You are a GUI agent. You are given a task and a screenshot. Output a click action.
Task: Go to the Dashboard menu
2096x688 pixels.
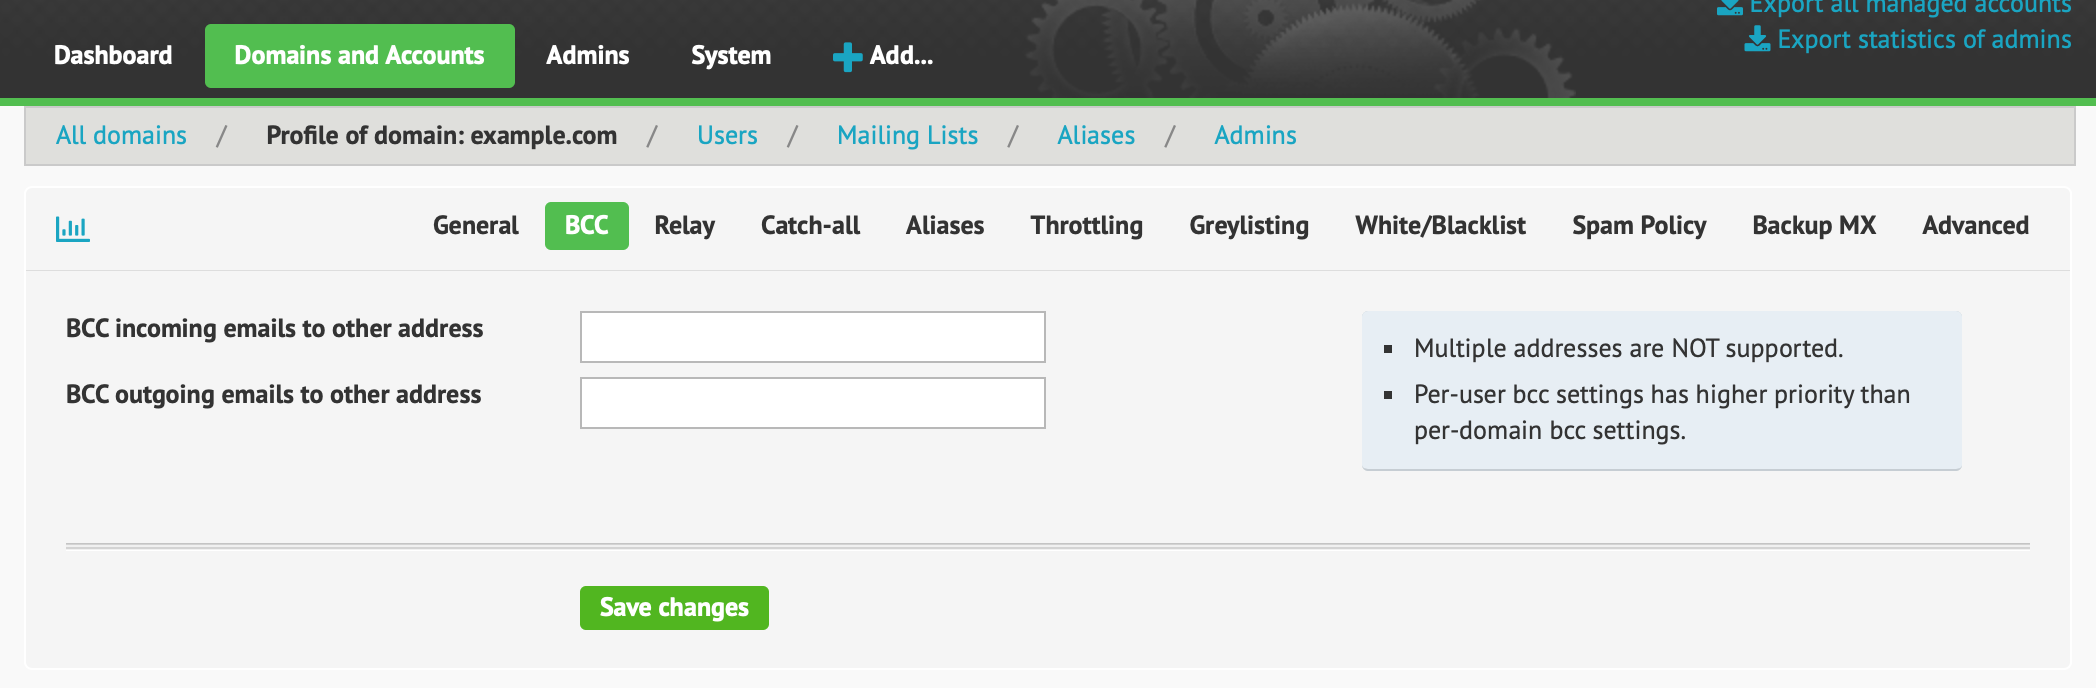113,56
